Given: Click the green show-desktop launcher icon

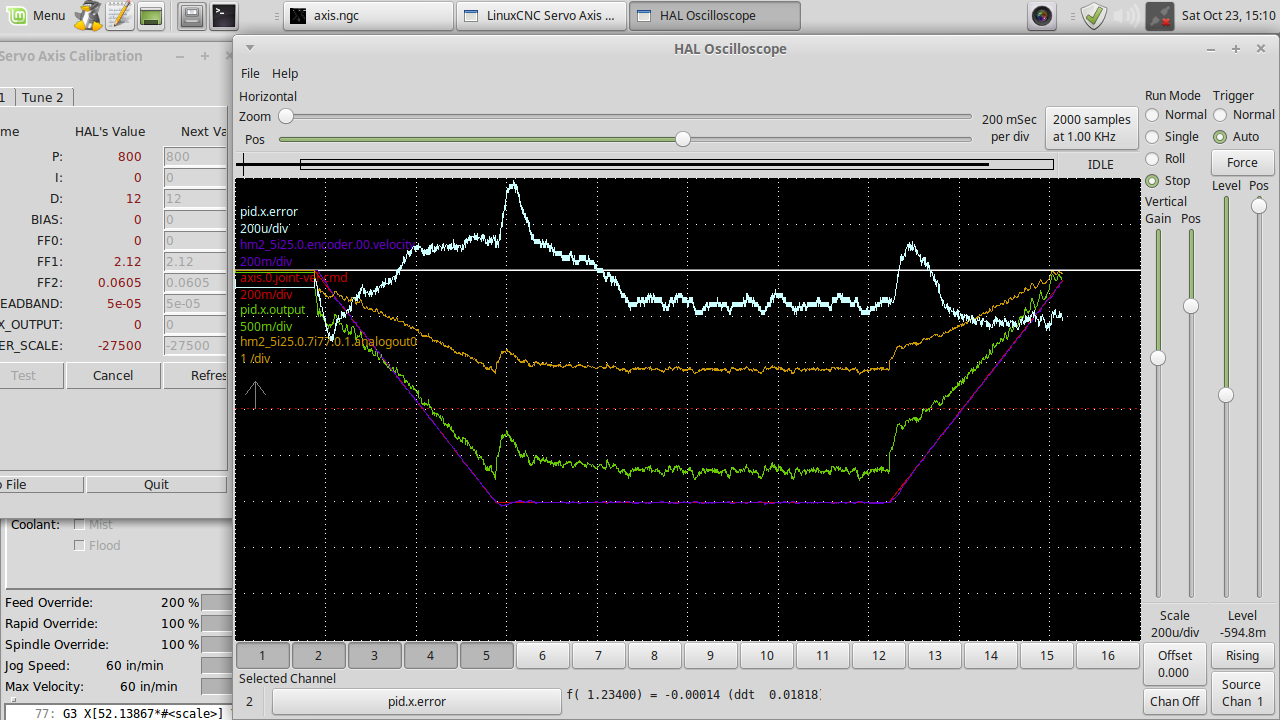Looking at the screenshot, I should (151, 15).
